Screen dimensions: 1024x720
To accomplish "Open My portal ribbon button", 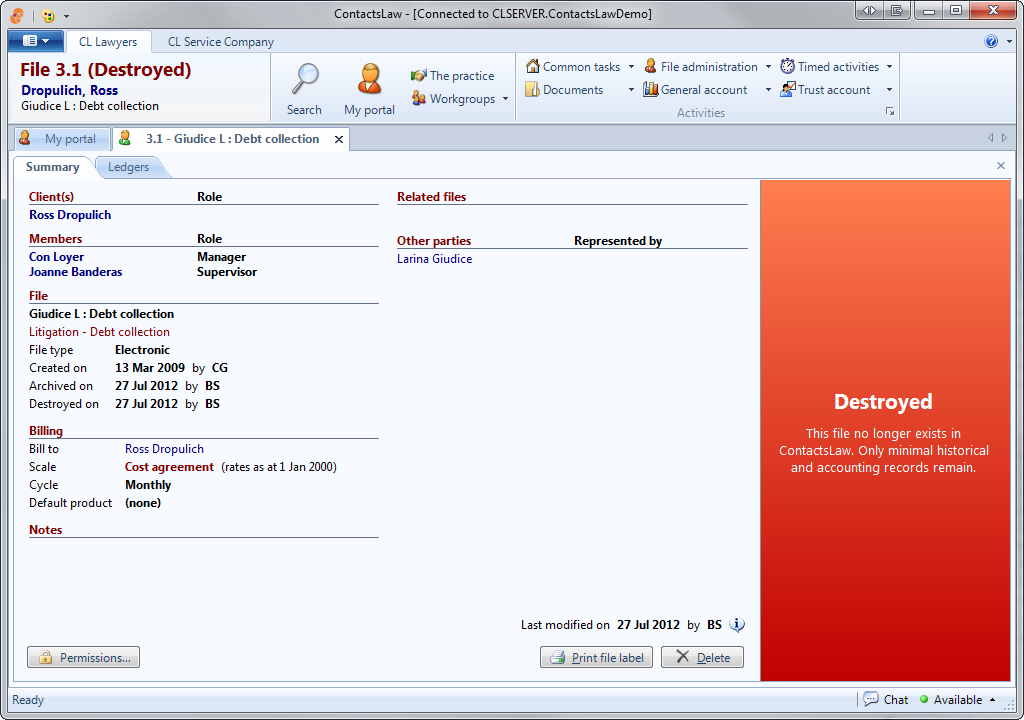I will (x=369, y=90).
